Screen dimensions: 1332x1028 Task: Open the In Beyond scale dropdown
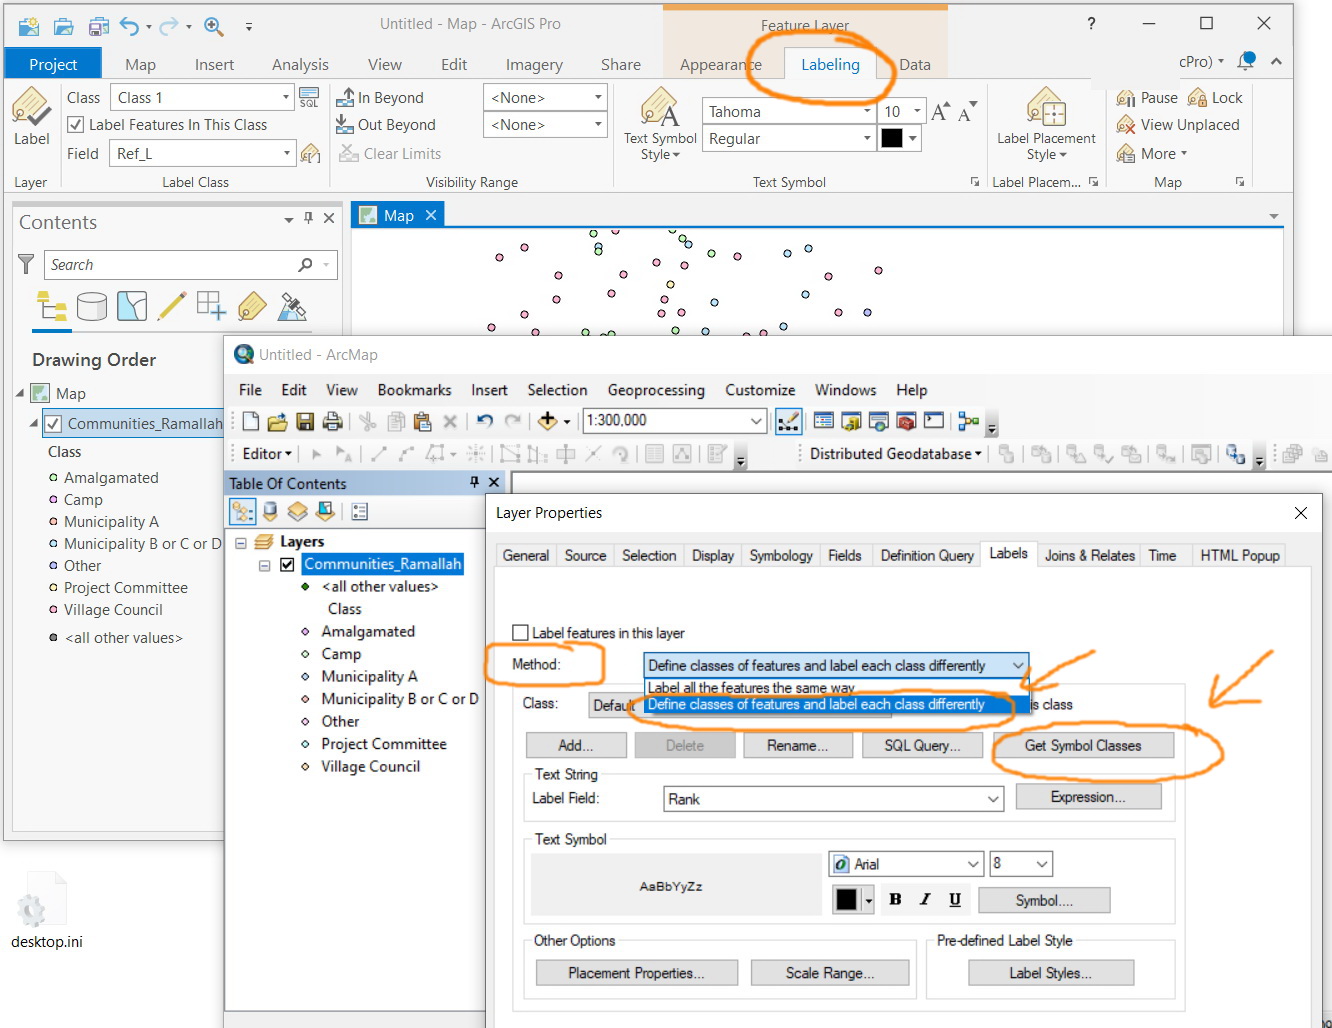(x=599, y=97)
